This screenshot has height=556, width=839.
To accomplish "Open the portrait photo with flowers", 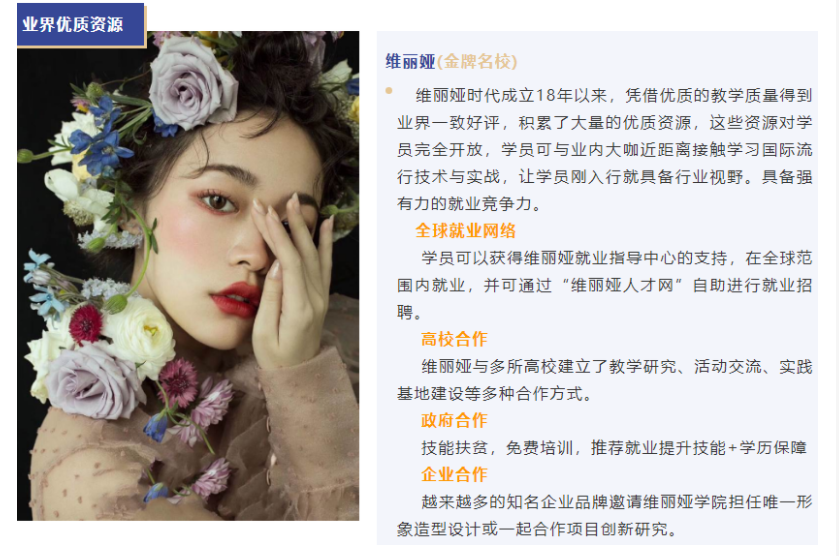I will 188,276.
